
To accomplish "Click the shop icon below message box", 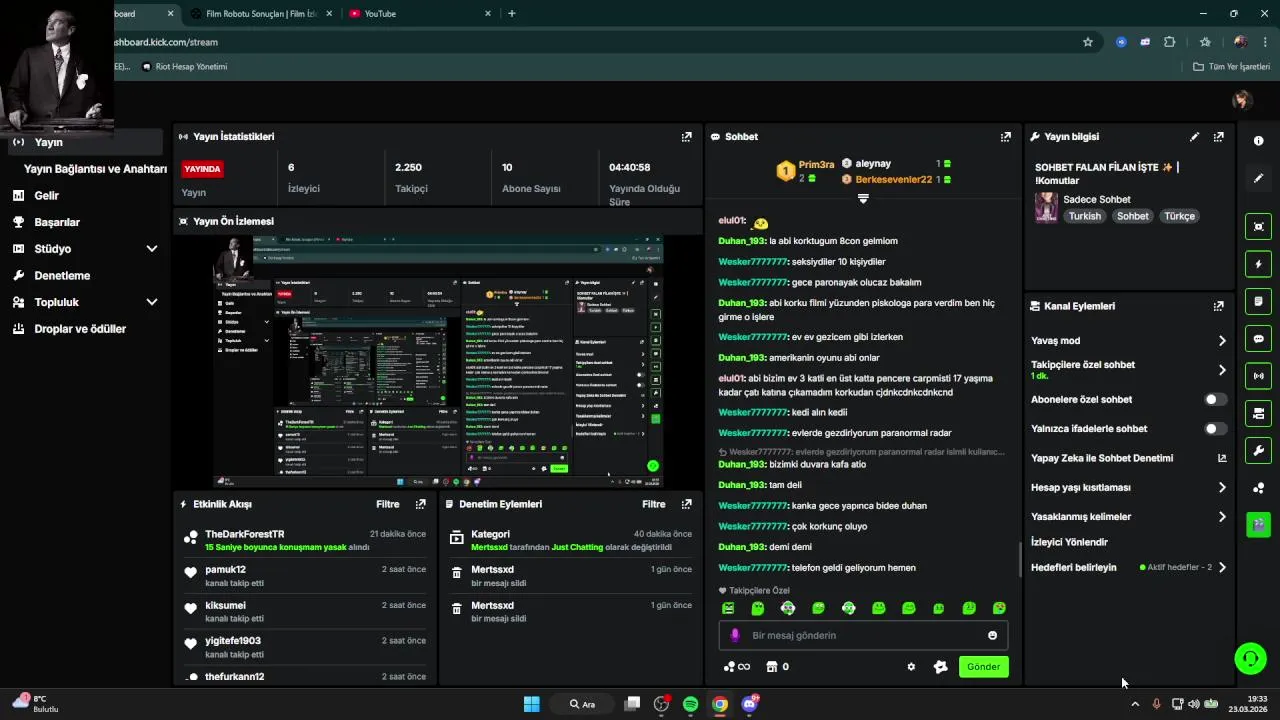I will pos(771,667).
